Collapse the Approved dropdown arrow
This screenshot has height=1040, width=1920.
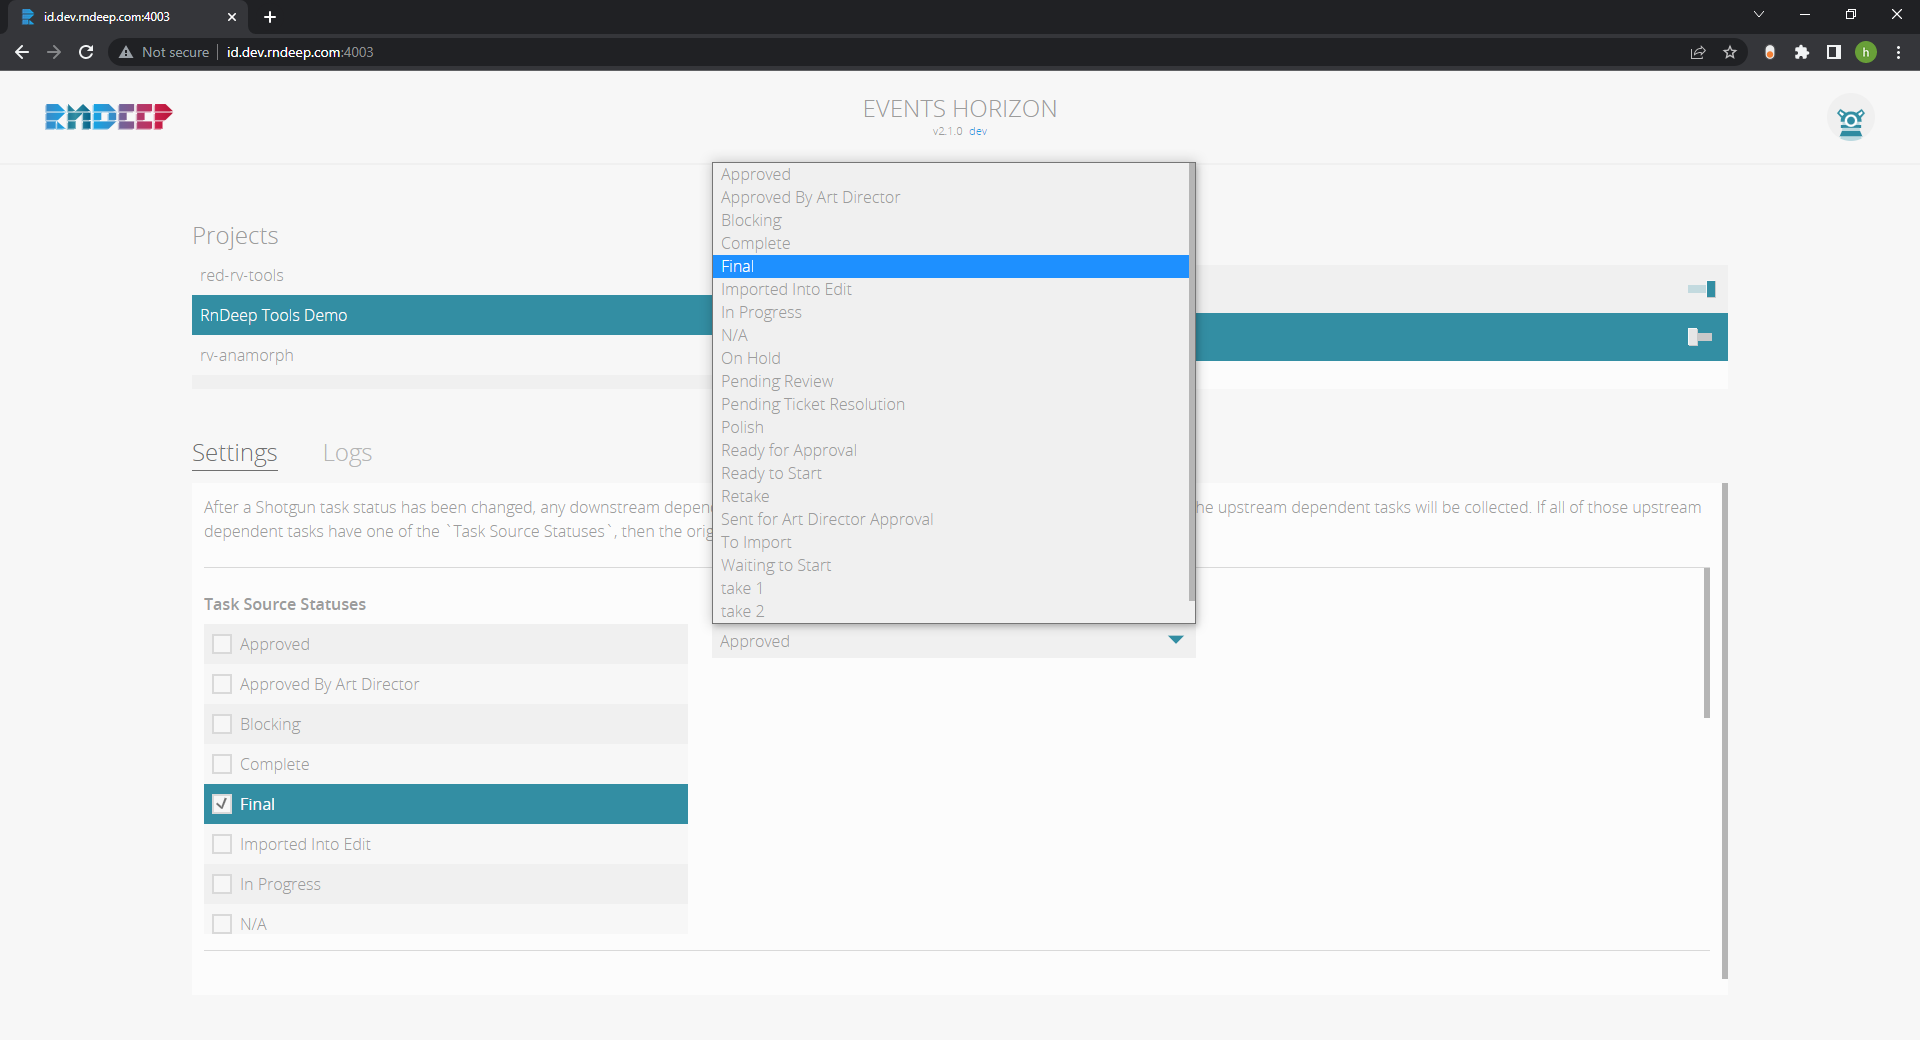1175,641
